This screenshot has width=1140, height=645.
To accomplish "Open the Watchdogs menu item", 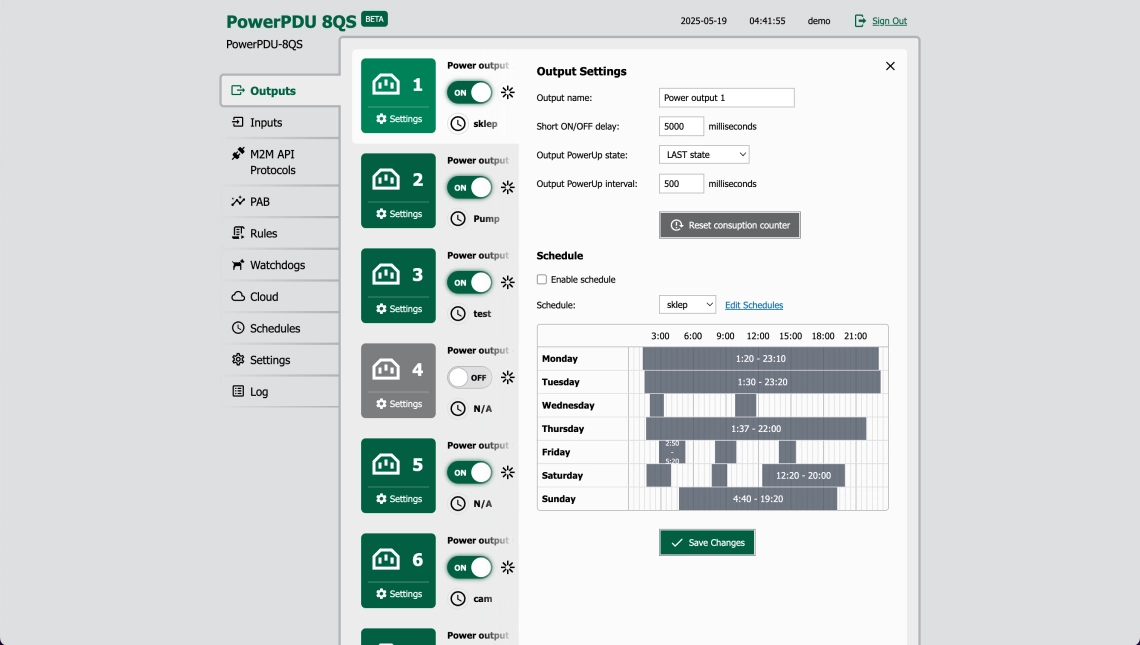I will pos(277,265).
